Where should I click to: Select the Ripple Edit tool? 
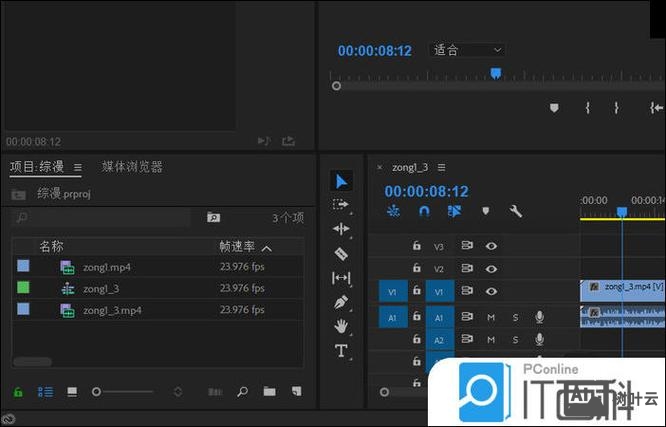tap(341, 229)
